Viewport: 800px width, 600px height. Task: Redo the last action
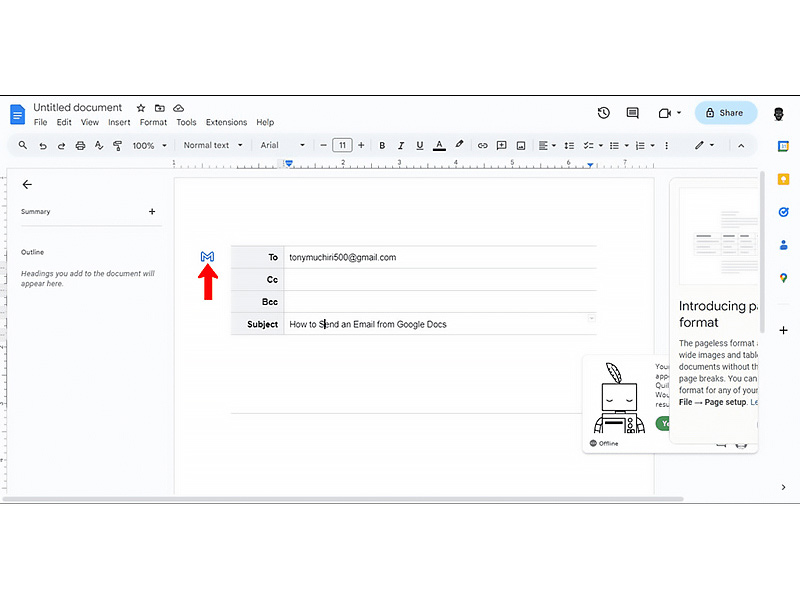pos(61,146)
